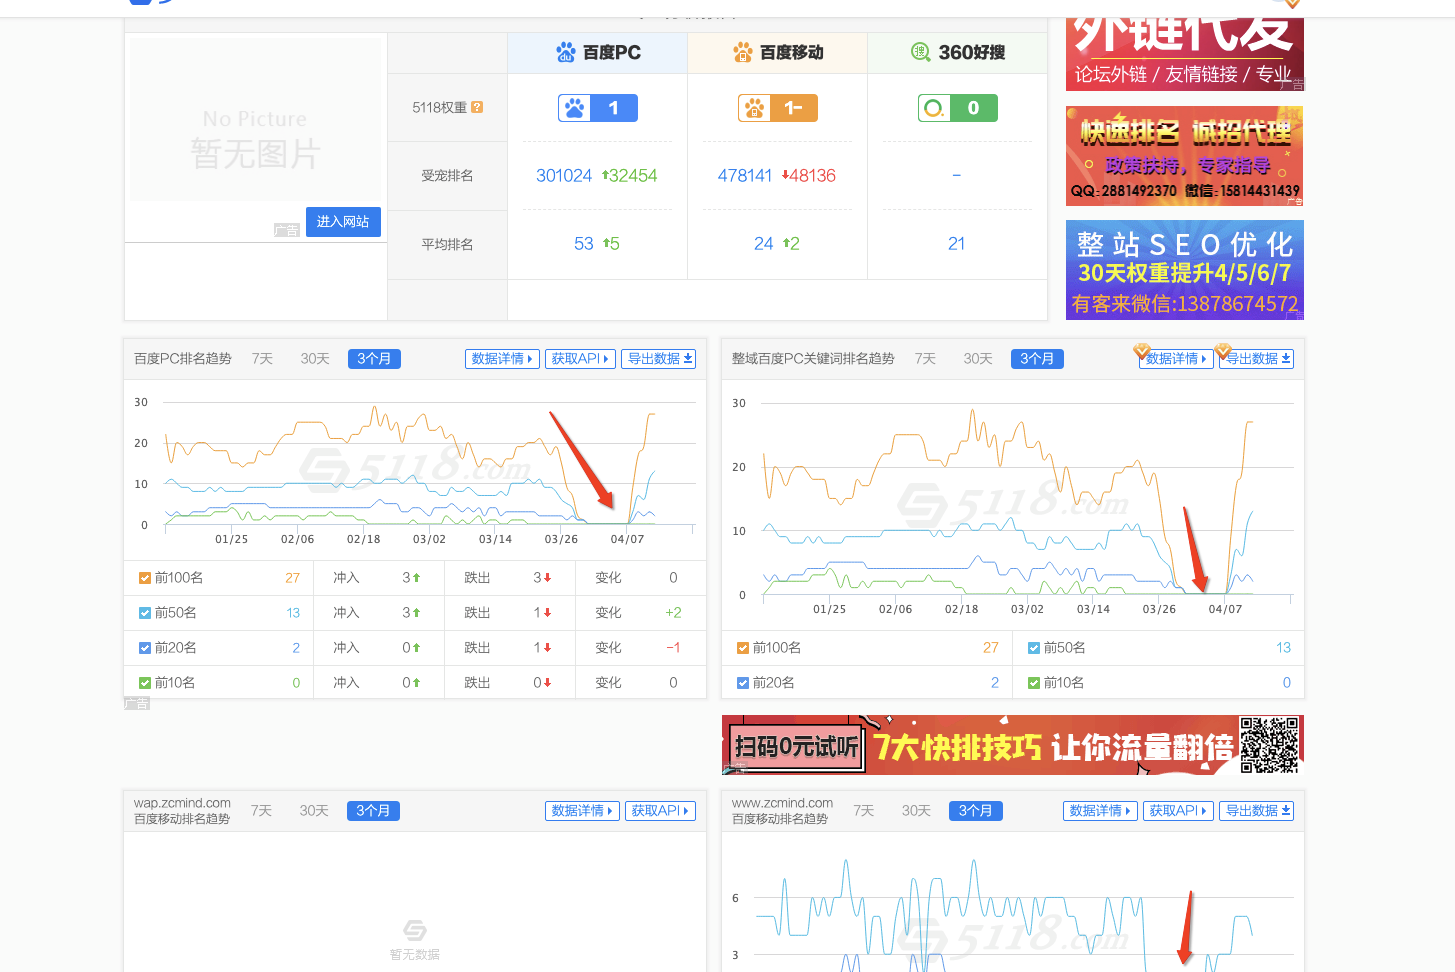Click the 前50名 变化 value +2
Viewport: 1455px width, 972px height.
[x=673, y=613]
